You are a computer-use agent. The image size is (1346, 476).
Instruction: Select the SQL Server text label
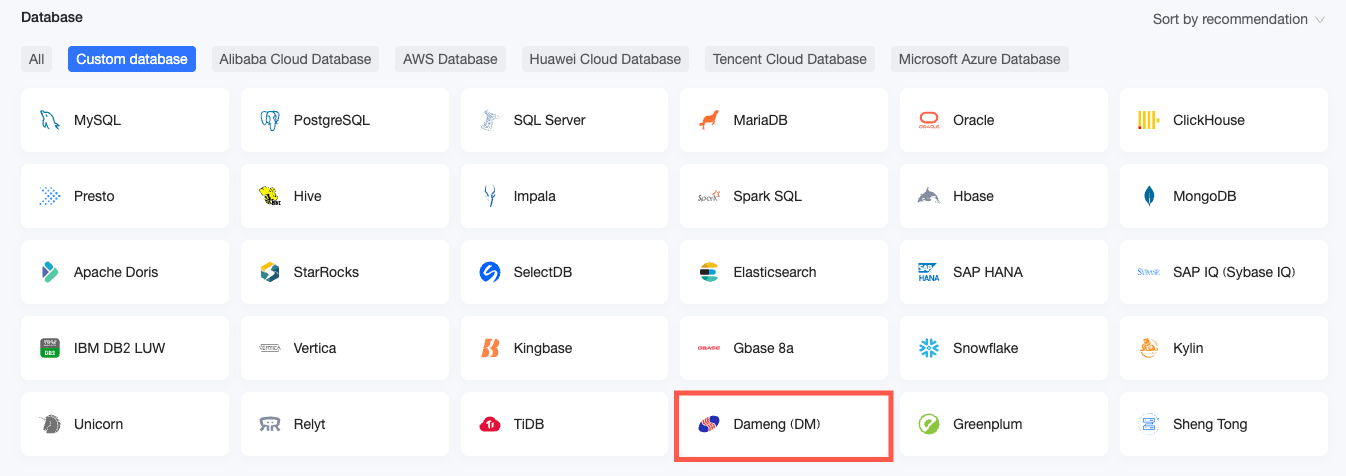pyautogui.click(x=550, y=120)
